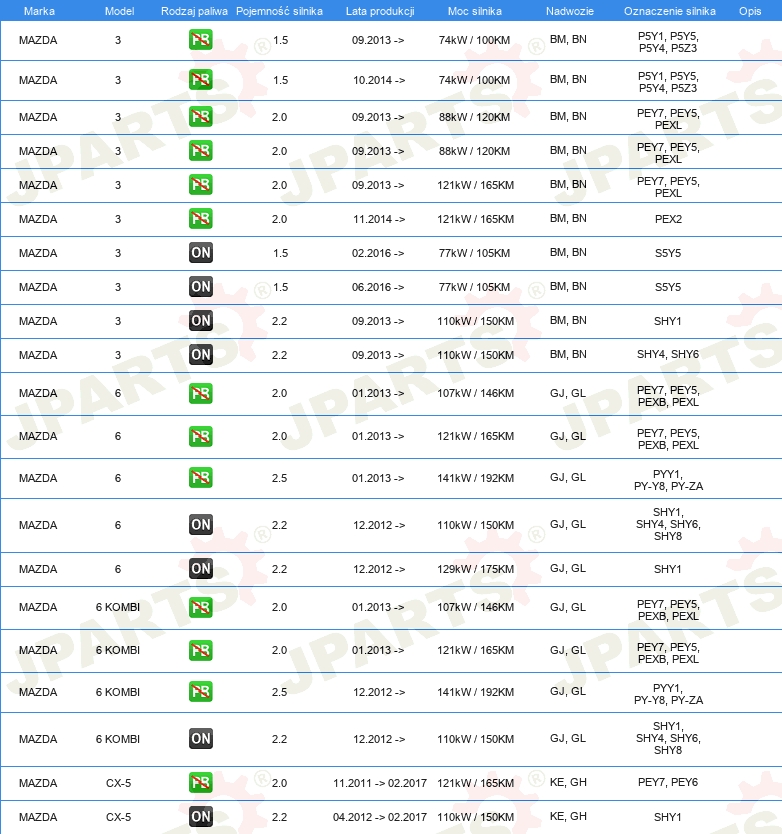
Task: Select KE, GH body cell in CX-5 2.2 row
Action: (x=568, y=816)
